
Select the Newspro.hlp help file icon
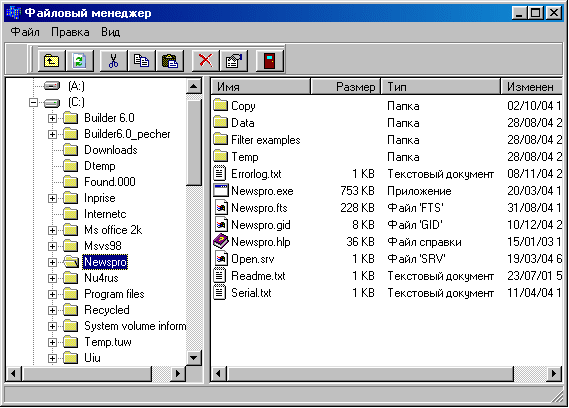click(220, 241)
